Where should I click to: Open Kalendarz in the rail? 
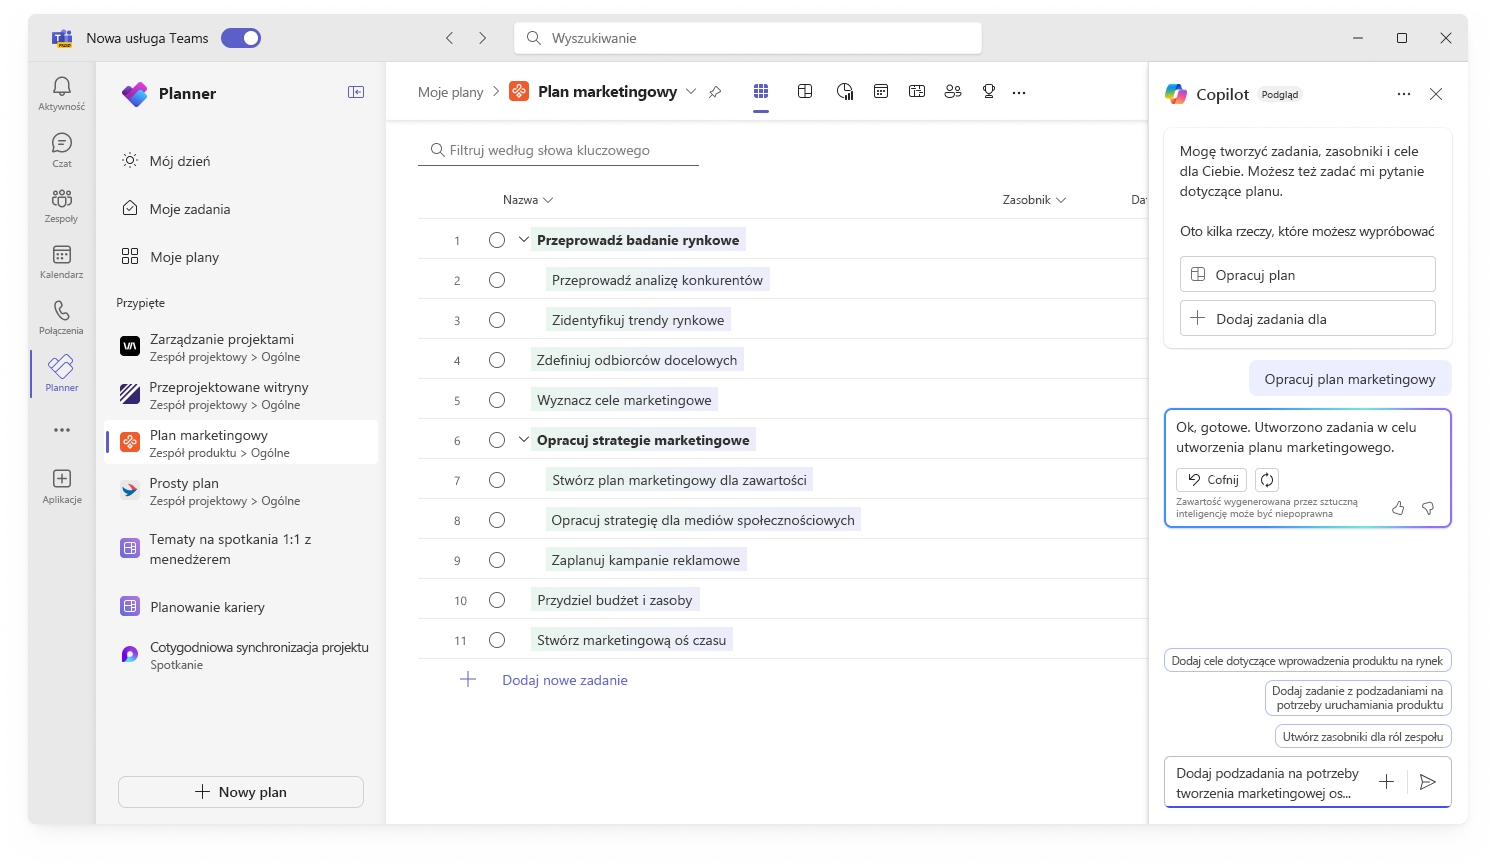62,262
